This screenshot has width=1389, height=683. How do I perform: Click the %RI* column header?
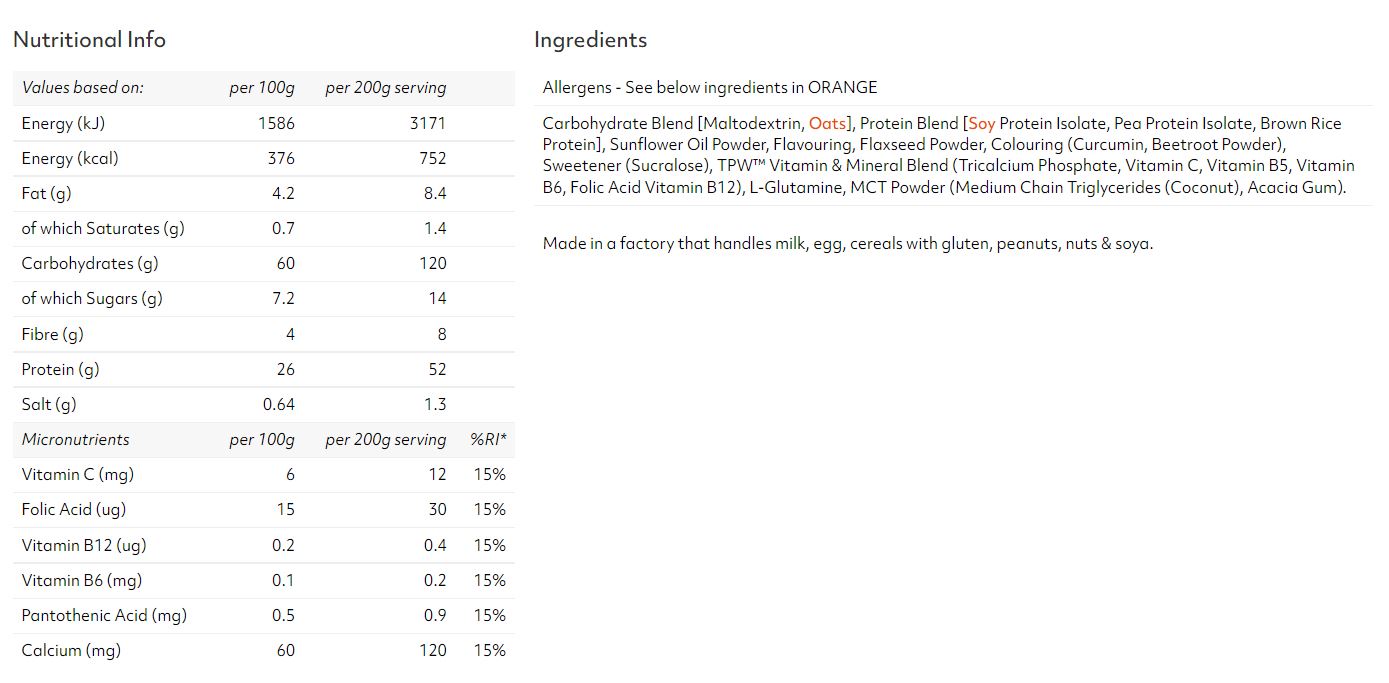488,439
